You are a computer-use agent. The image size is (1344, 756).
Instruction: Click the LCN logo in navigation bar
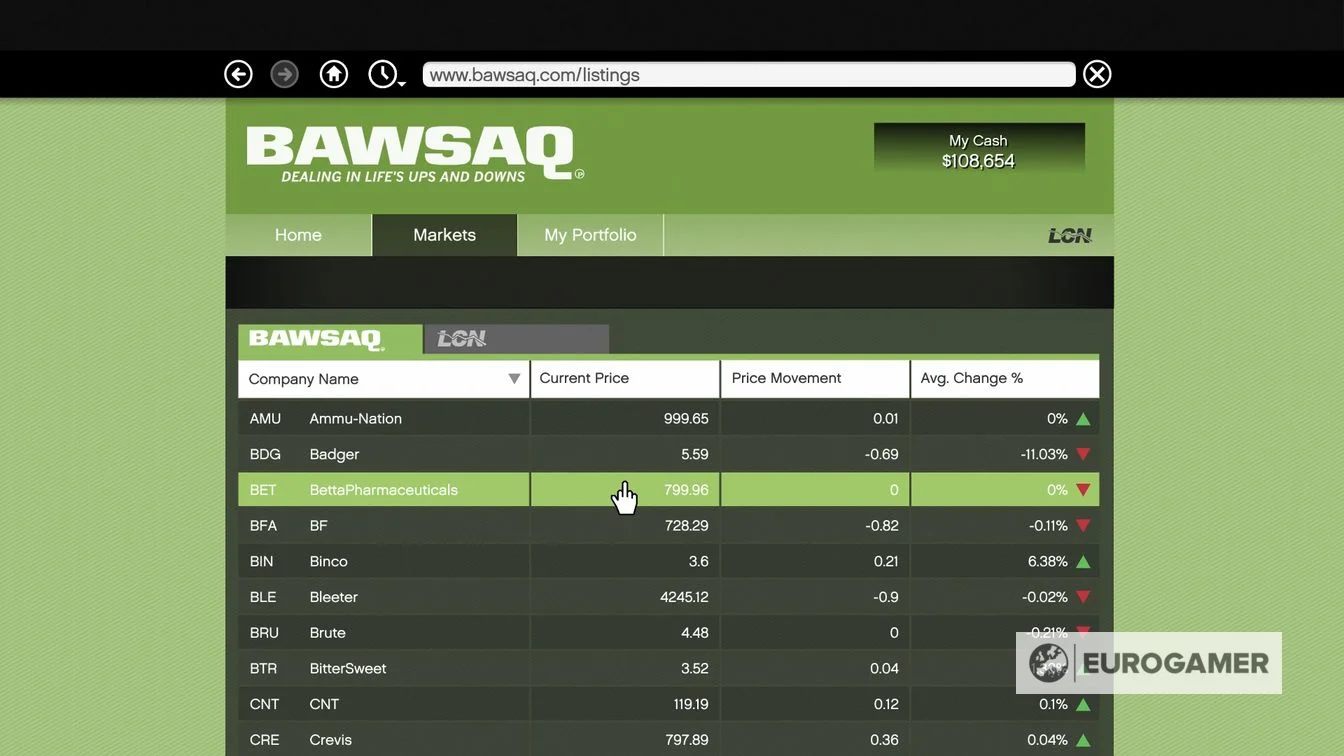tap(1069, 235)
